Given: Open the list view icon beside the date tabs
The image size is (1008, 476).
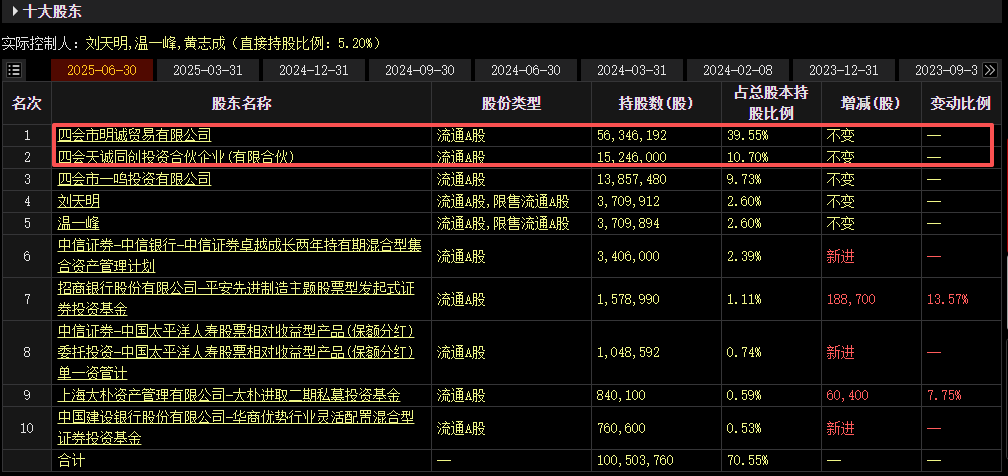Looking at the screenshot, I should pos(14,69).
